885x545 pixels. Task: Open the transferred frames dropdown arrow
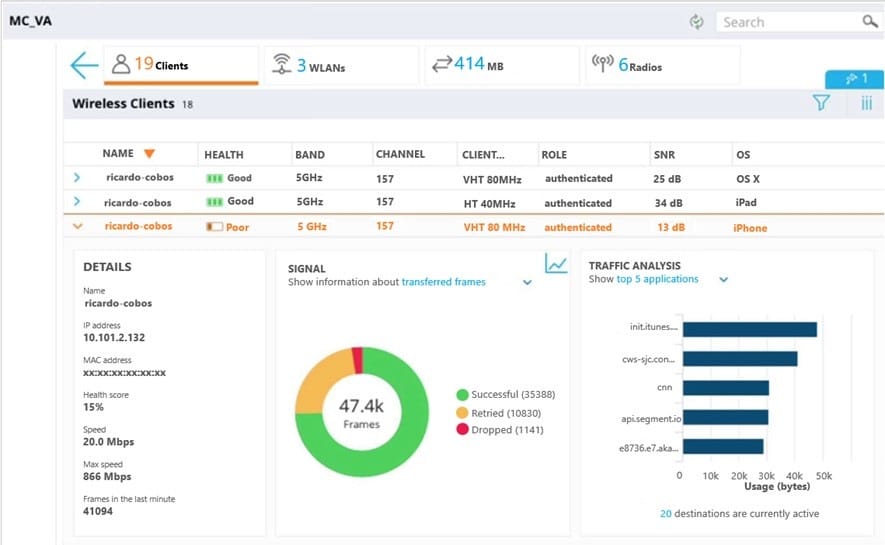[527, 283]
